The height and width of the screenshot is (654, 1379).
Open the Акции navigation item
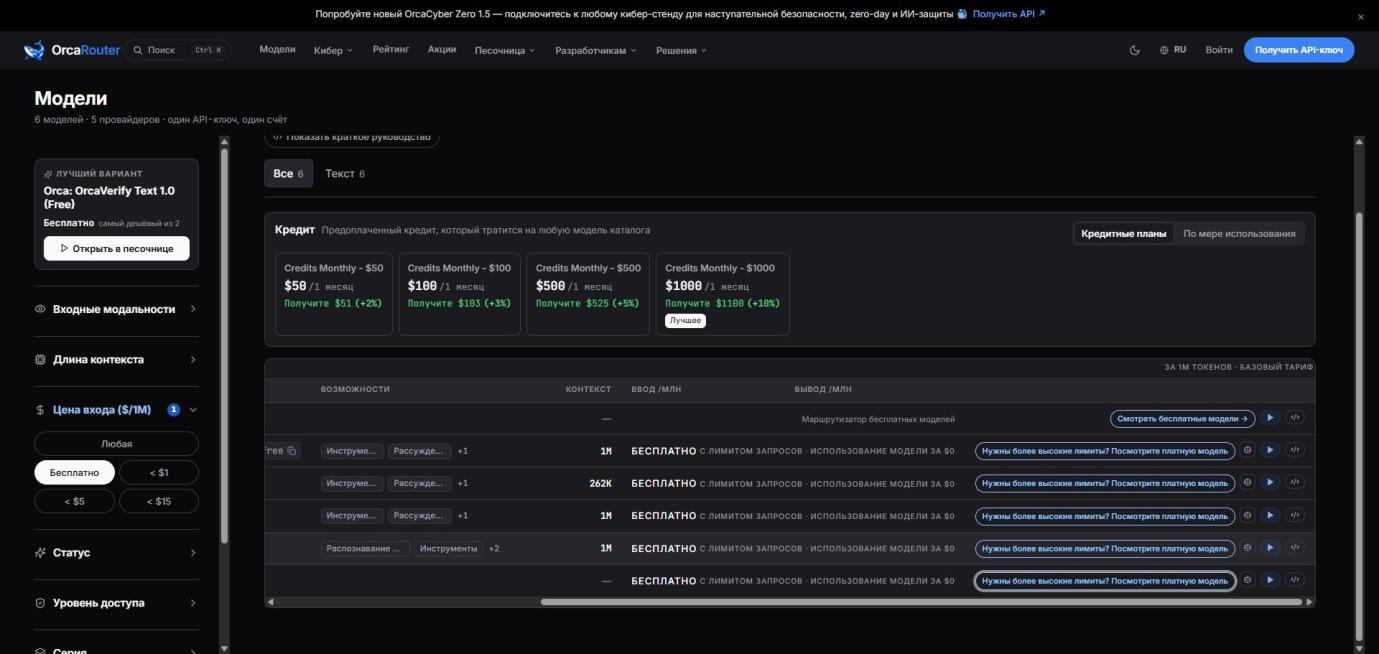coord(442,49)
